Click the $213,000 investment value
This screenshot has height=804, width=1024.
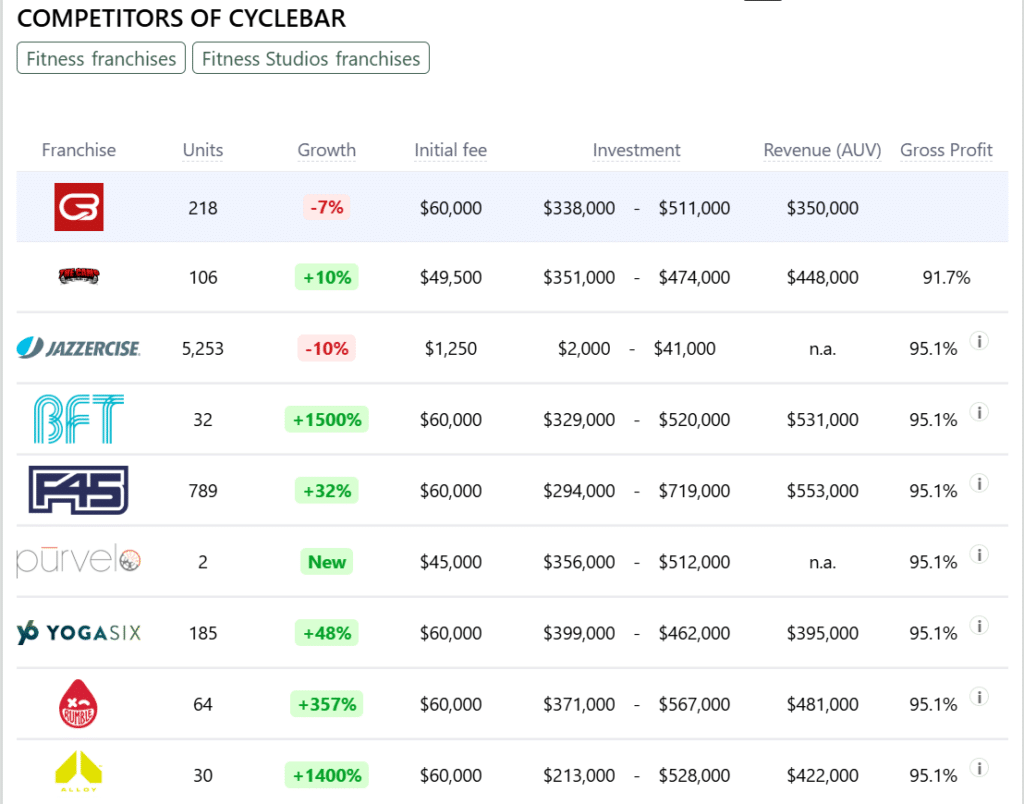579,775
